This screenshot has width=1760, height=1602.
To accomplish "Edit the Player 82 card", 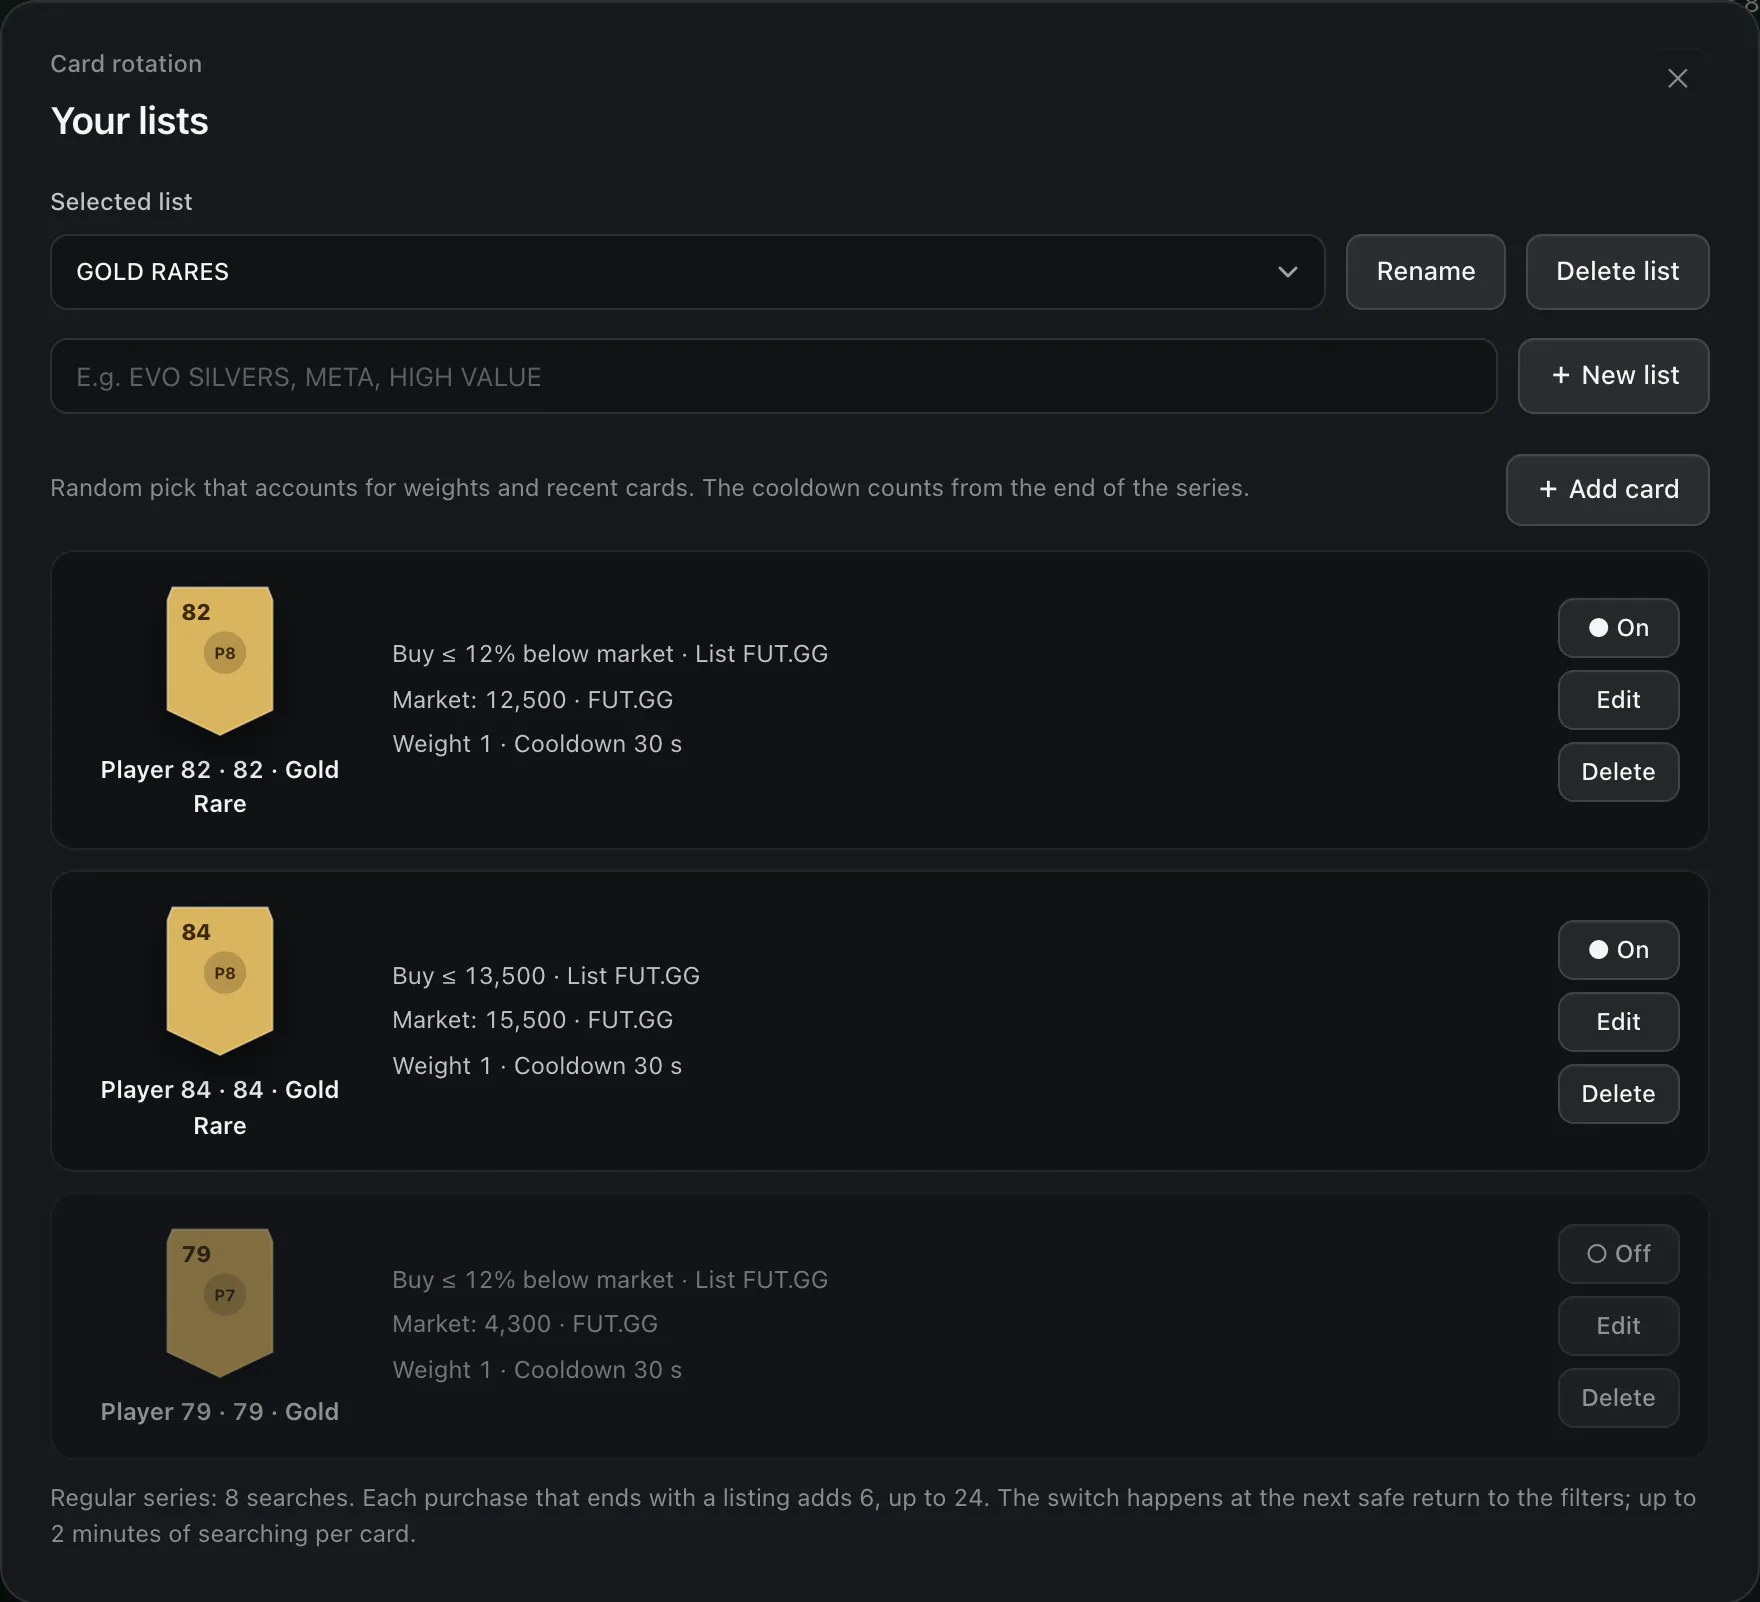I will [1618, 700].
